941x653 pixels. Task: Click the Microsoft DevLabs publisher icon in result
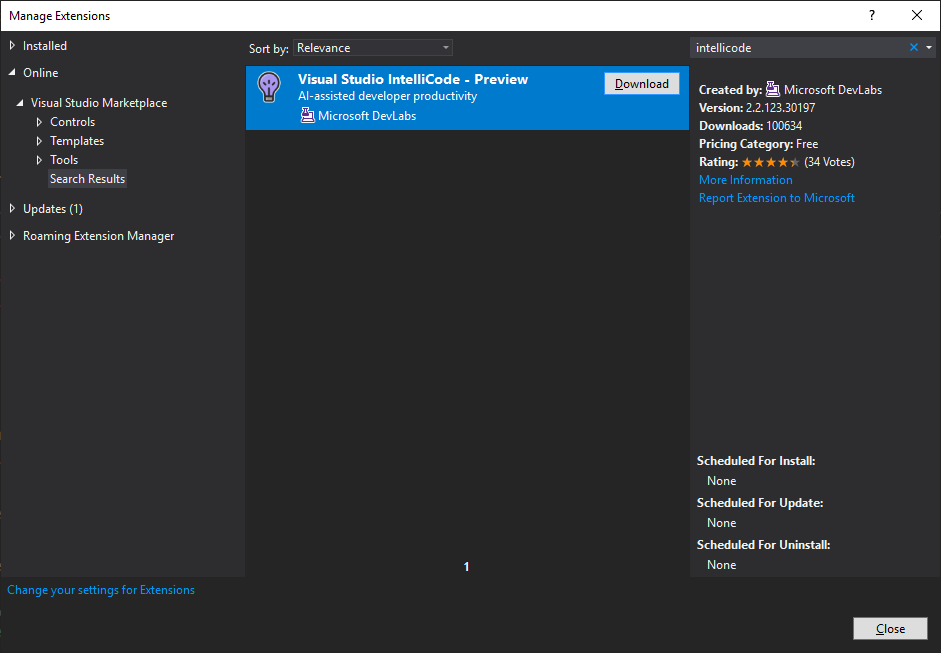307,115
